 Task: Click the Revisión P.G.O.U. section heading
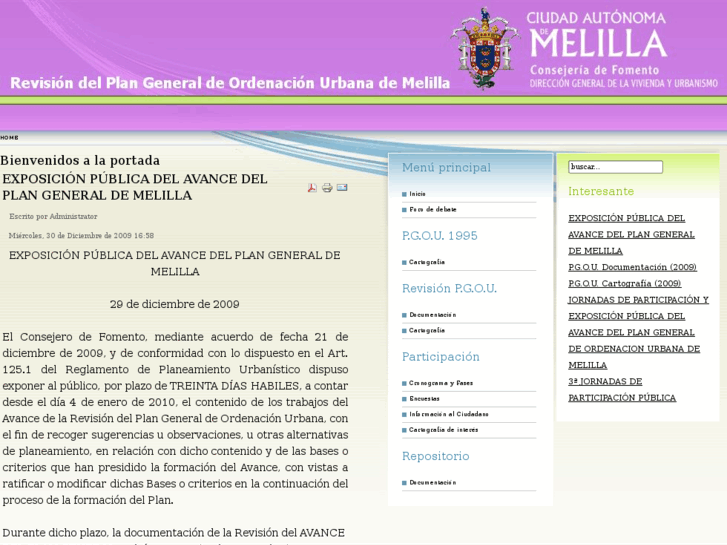449,289
